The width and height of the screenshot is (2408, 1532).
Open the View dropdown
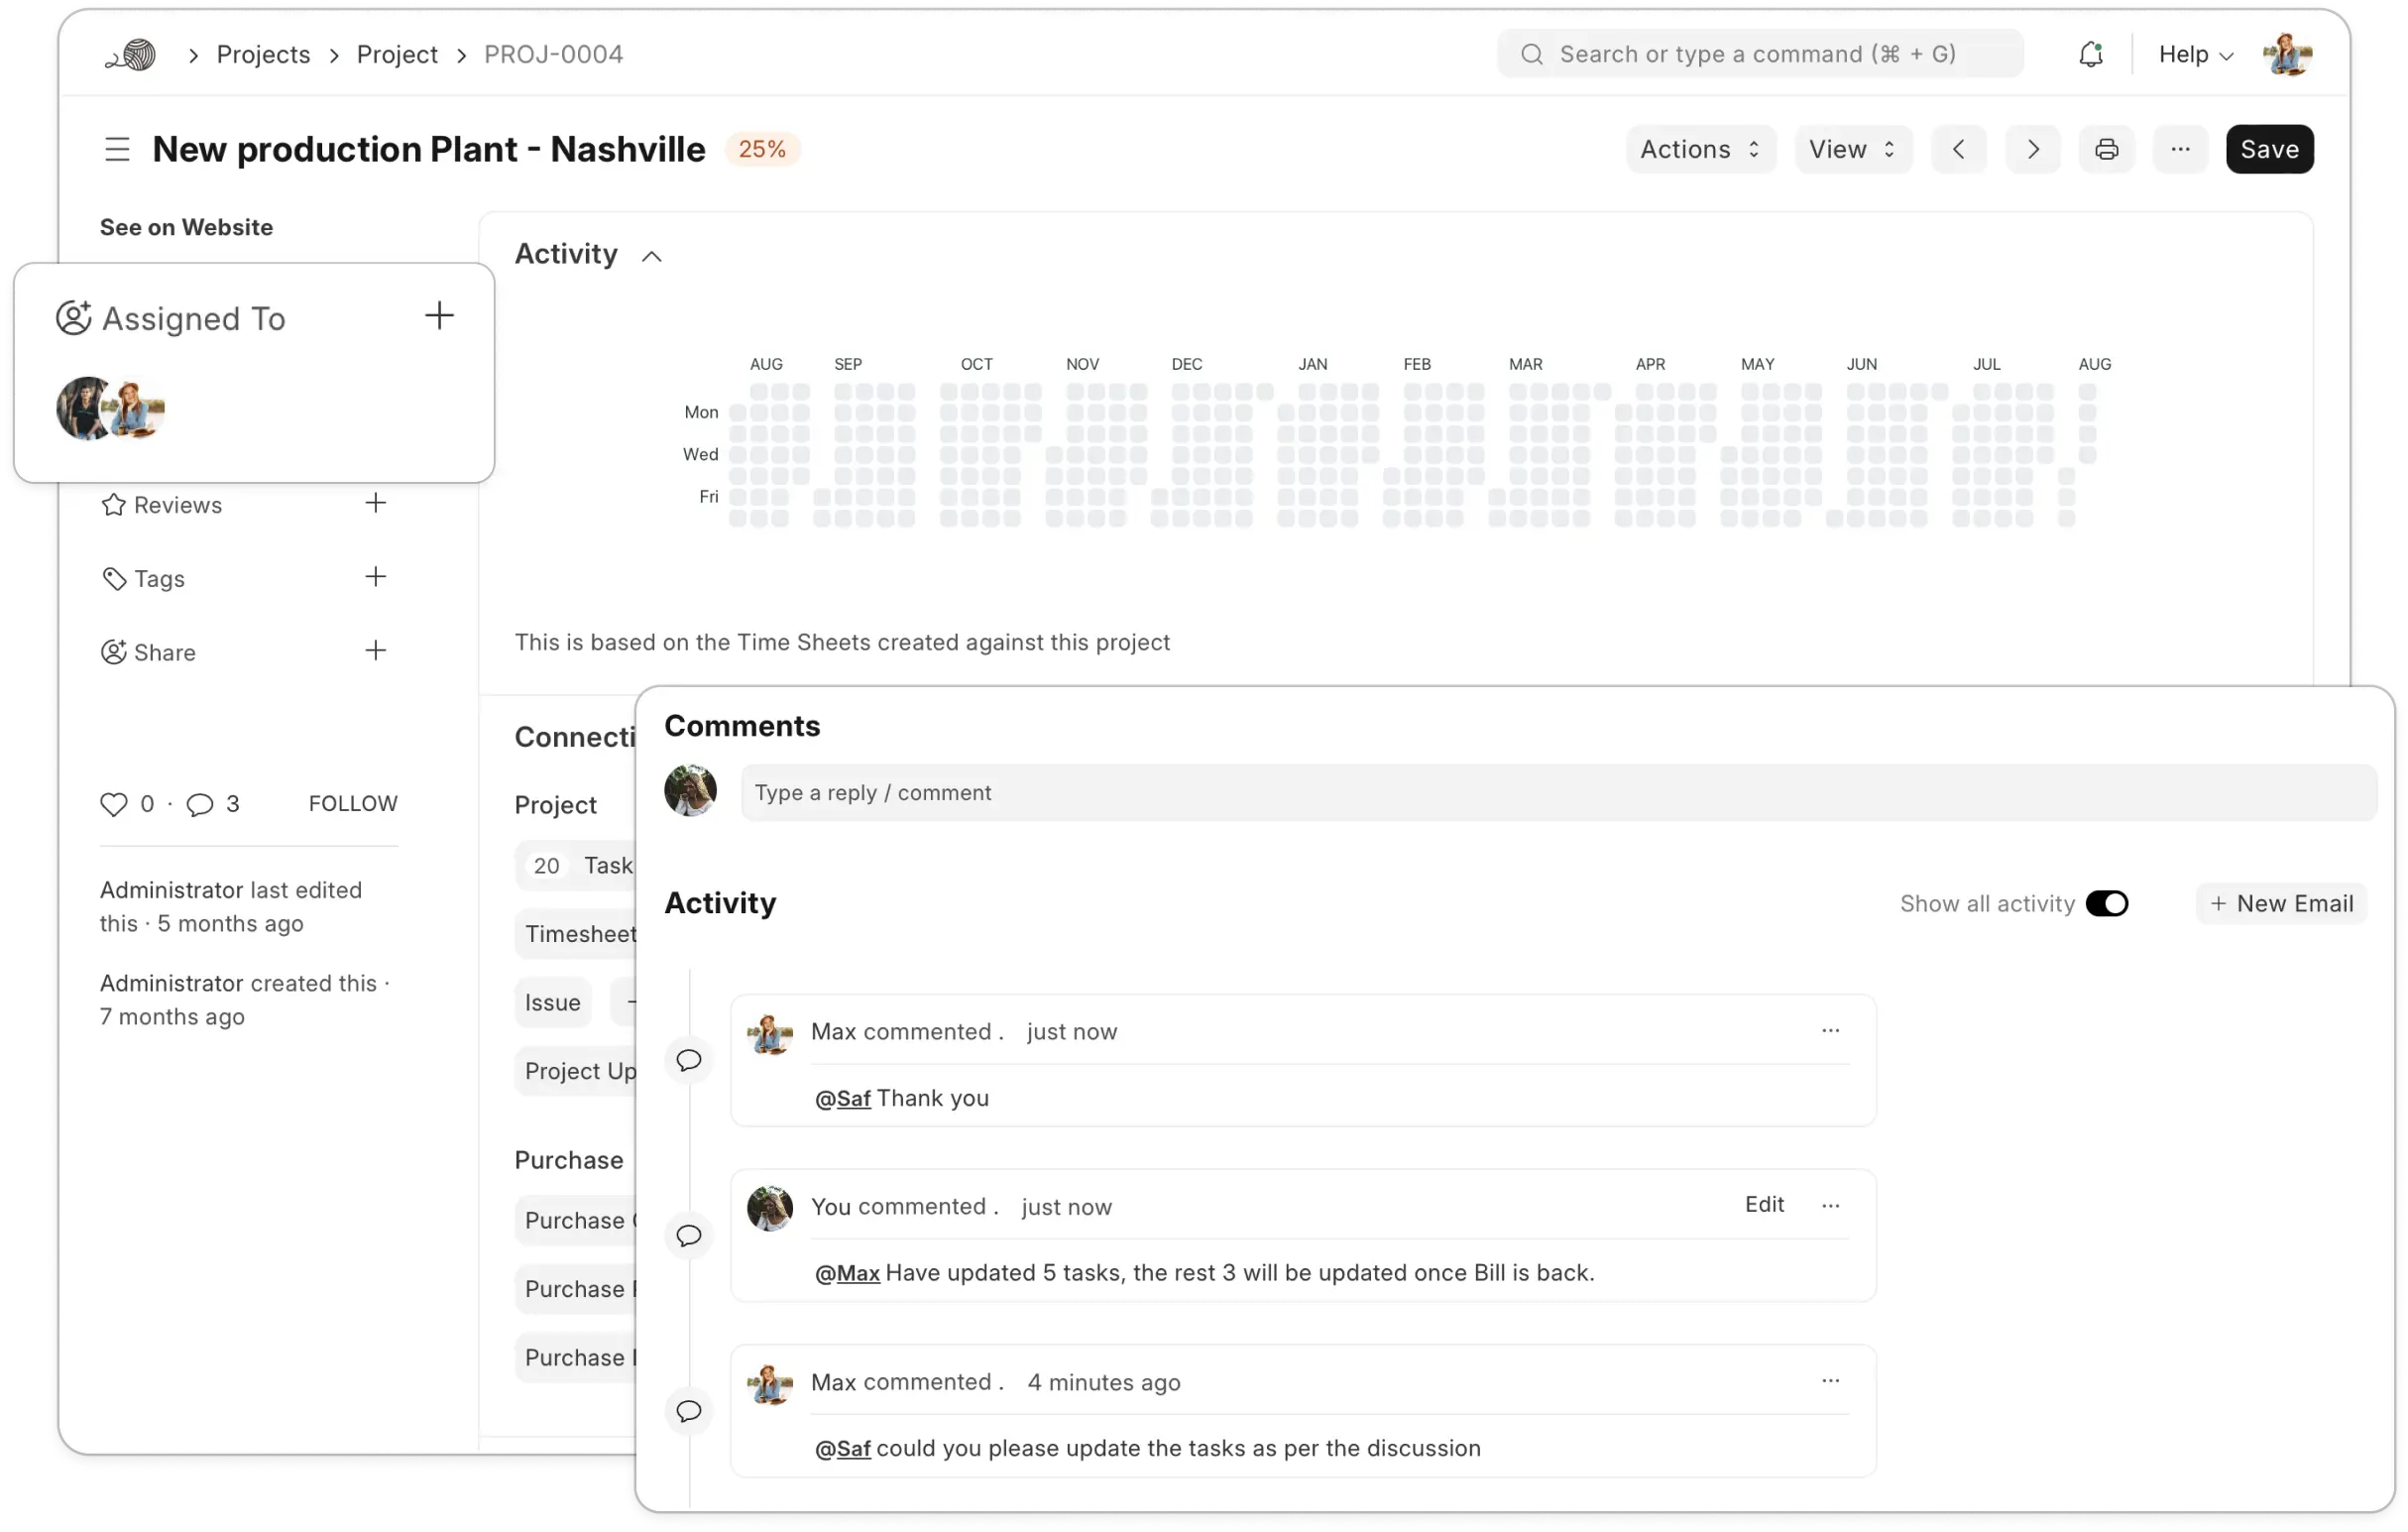tap(1852, 149)
